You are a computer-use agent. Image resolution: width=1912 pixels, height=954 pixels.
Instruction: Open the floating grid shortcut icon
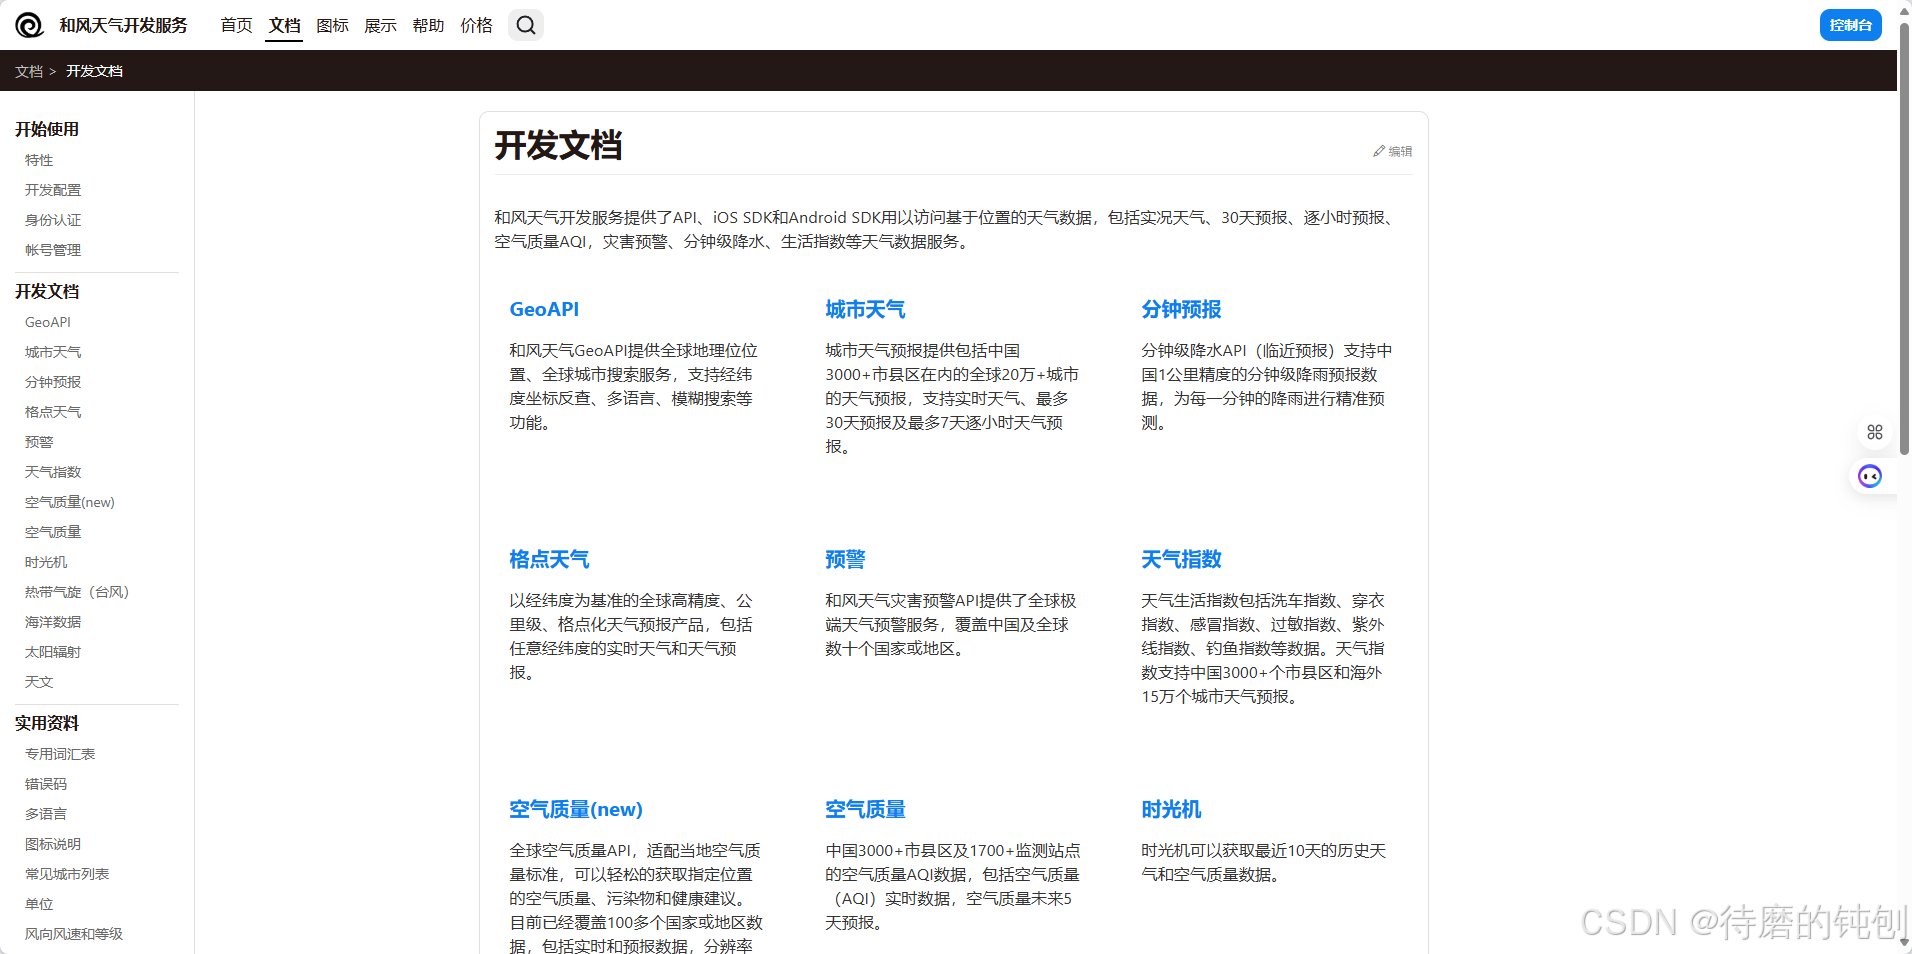coord(1875,432)
